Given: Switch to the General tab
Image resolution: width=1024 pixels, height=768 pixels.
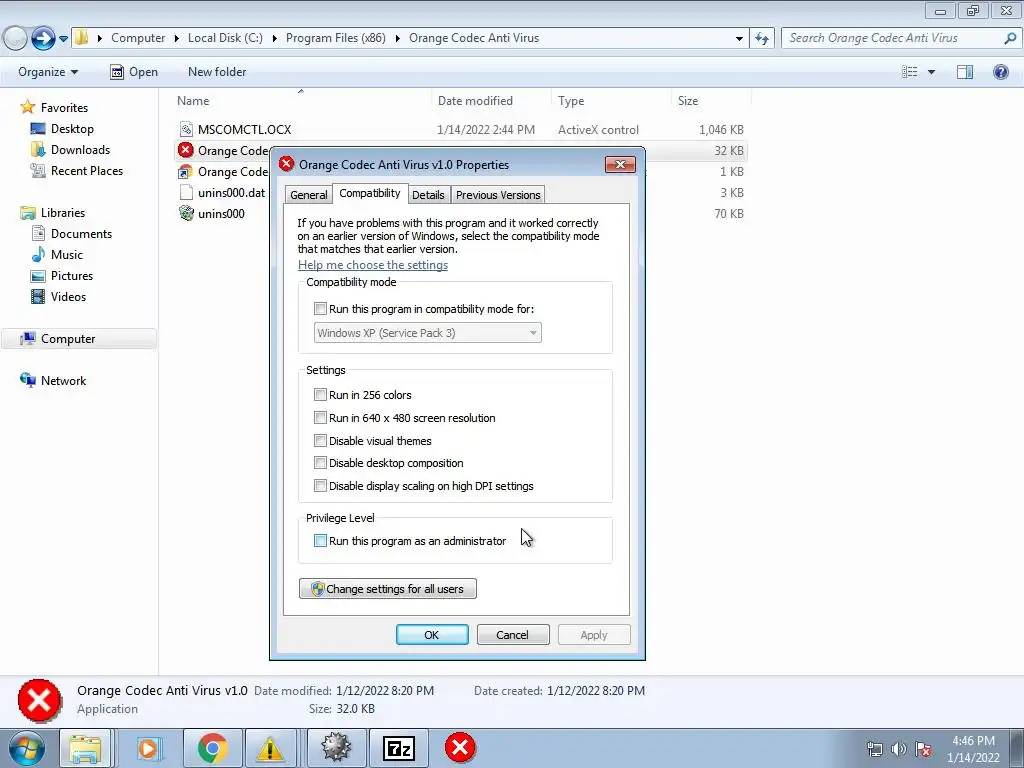Looking at the screenshot, I should coord(309,195).
